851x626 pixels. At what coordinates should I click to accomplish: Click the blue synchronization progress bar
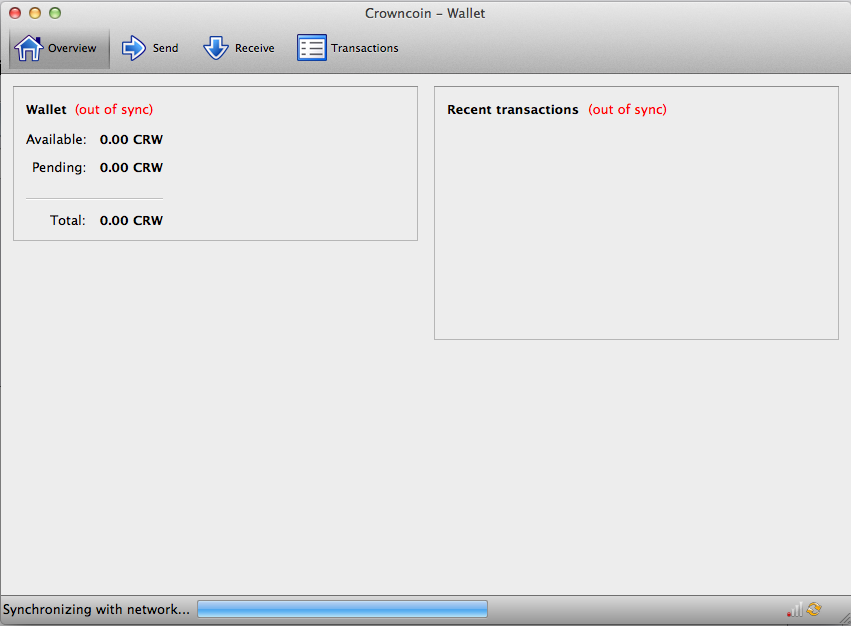pyautogui.click(x=342, y=609)
